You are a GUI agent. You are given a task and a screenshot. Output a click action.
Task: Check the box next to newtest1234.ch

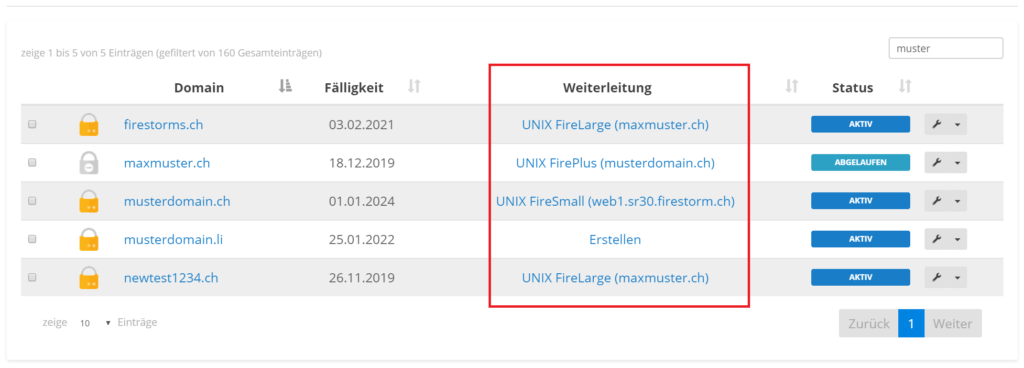(32, 277)
